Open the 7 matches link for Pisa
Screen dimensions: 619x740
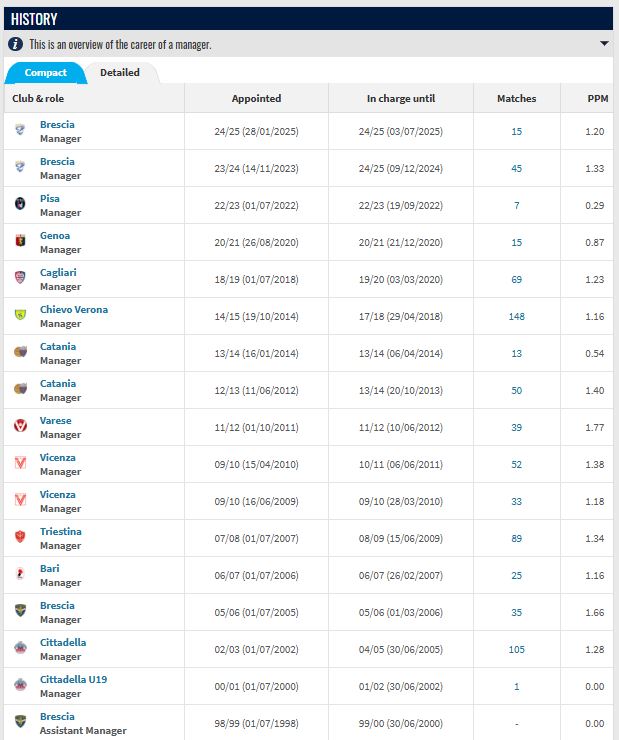click(517, 206)
